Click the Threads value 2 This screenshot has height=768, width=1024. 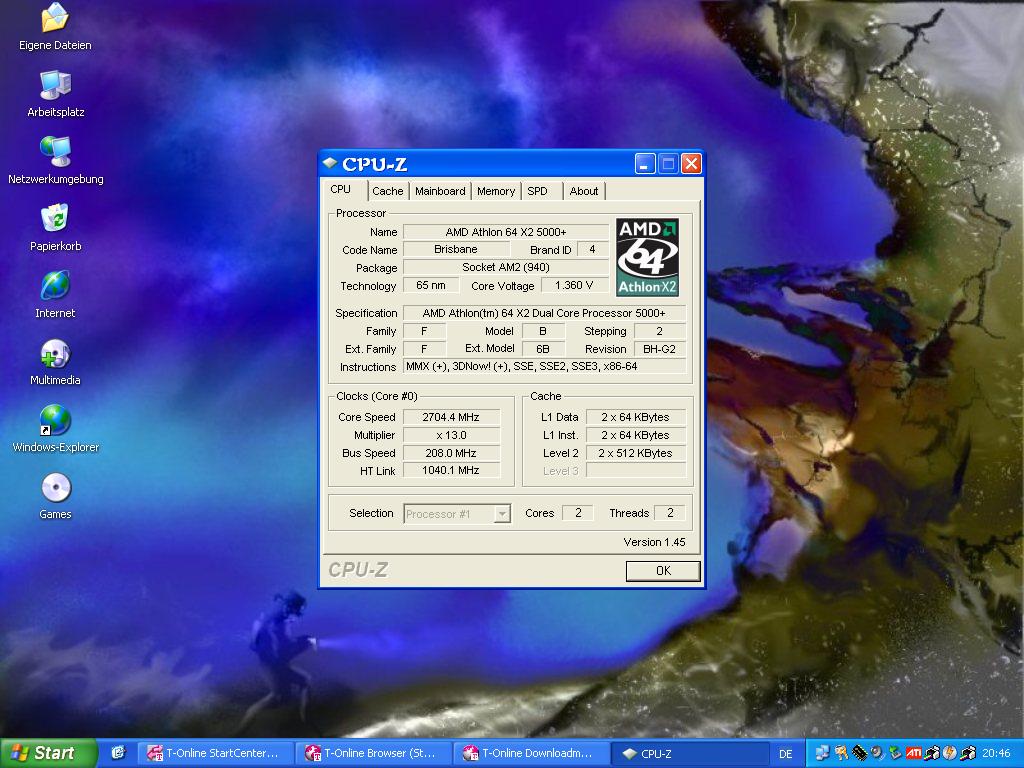(669, 513)
